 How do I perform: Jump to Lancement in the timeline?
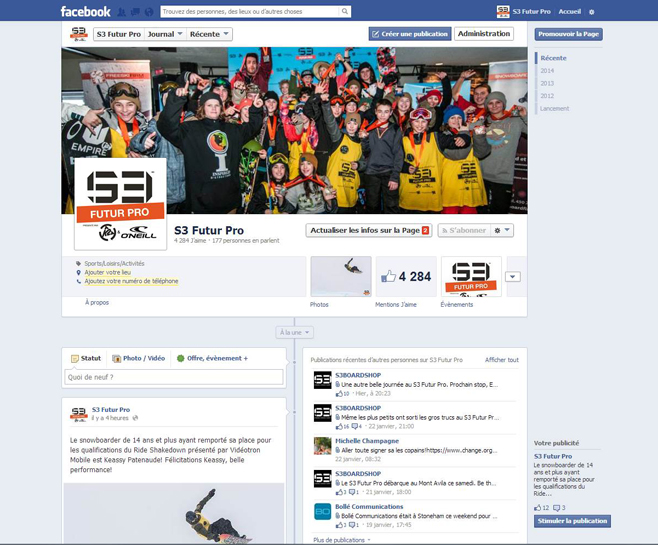click(x=554, y=108)
